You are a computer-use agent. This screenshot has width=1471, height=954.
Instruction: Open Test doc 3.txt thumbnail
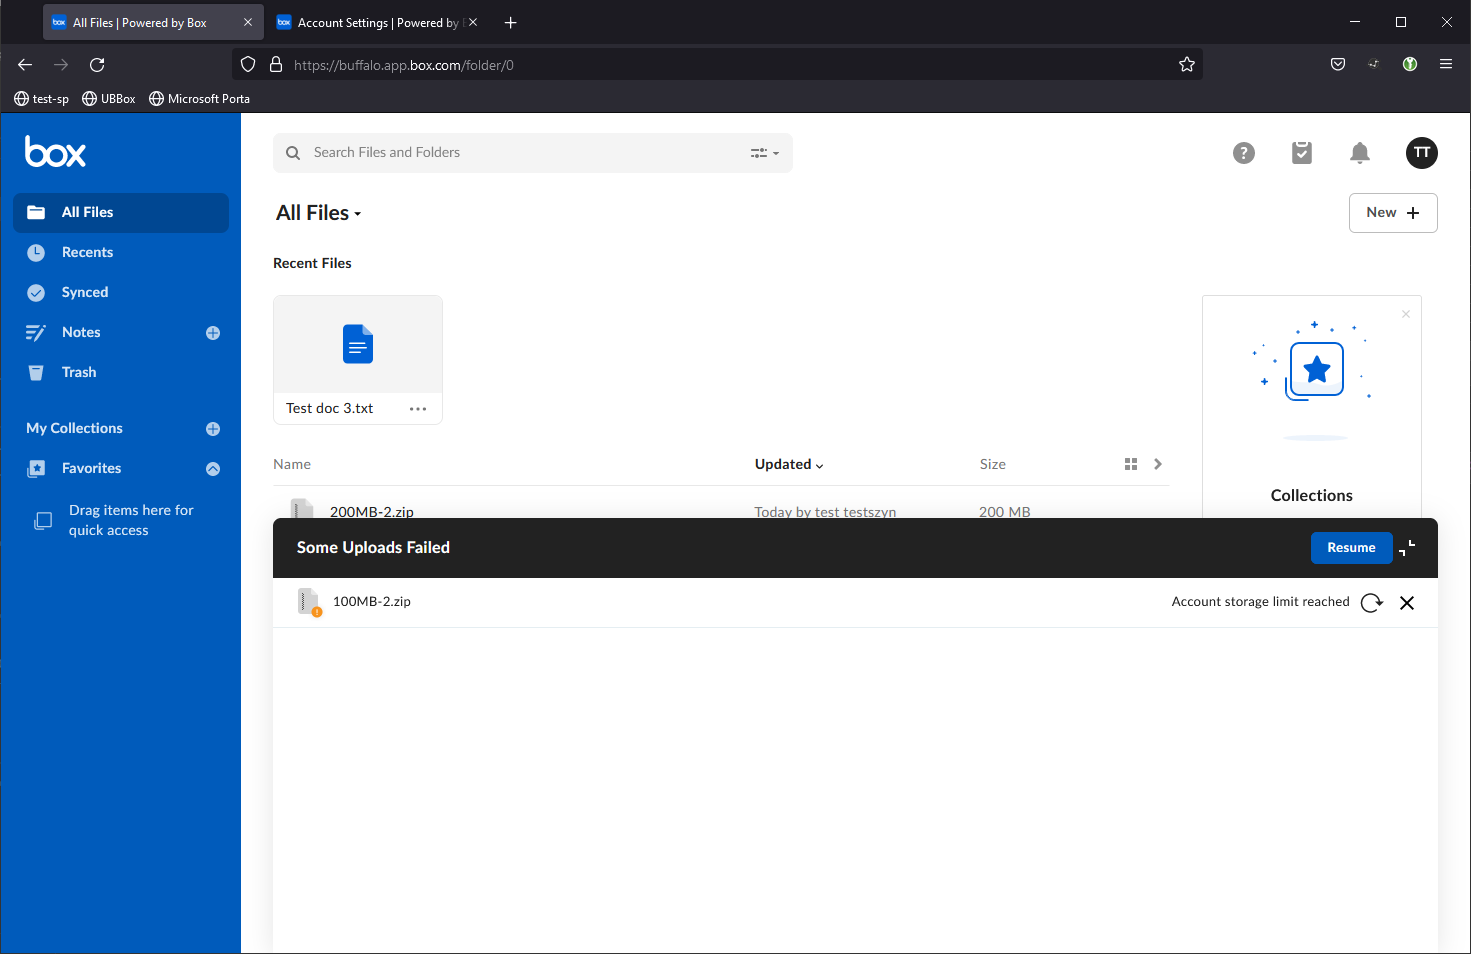click(358, 345)
